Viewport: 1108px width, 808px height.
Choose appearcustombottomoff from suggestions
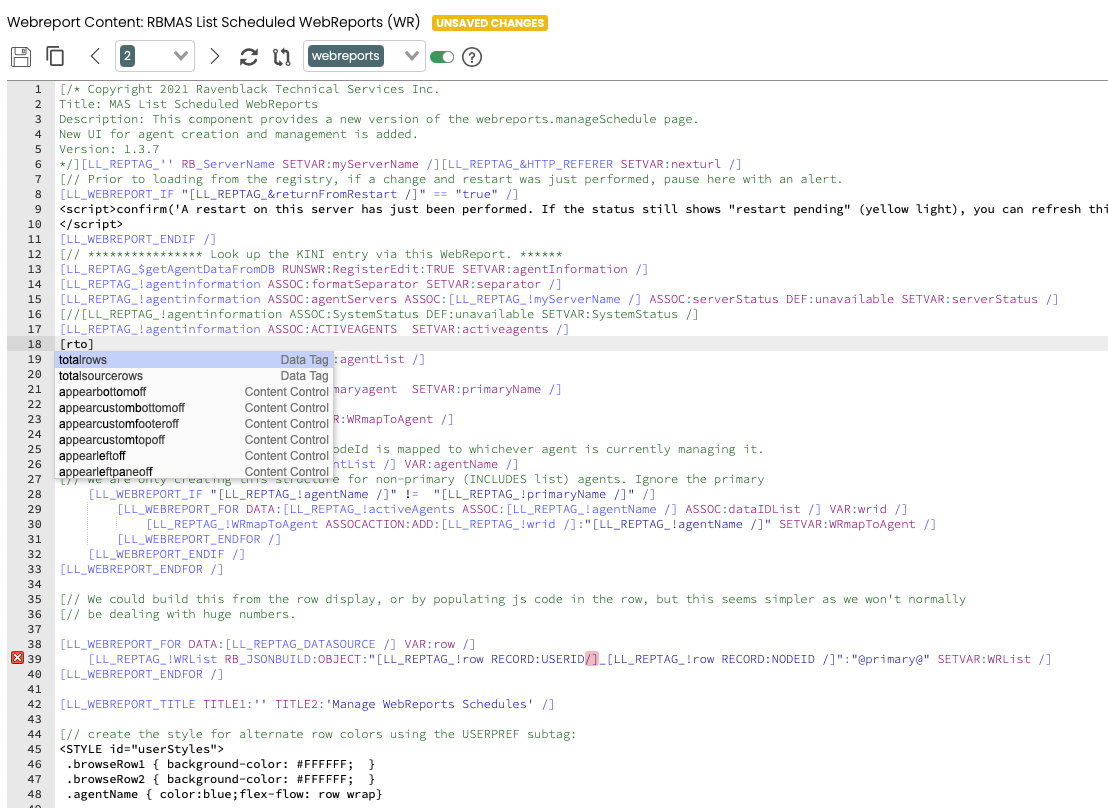click(x=194, y=408)
